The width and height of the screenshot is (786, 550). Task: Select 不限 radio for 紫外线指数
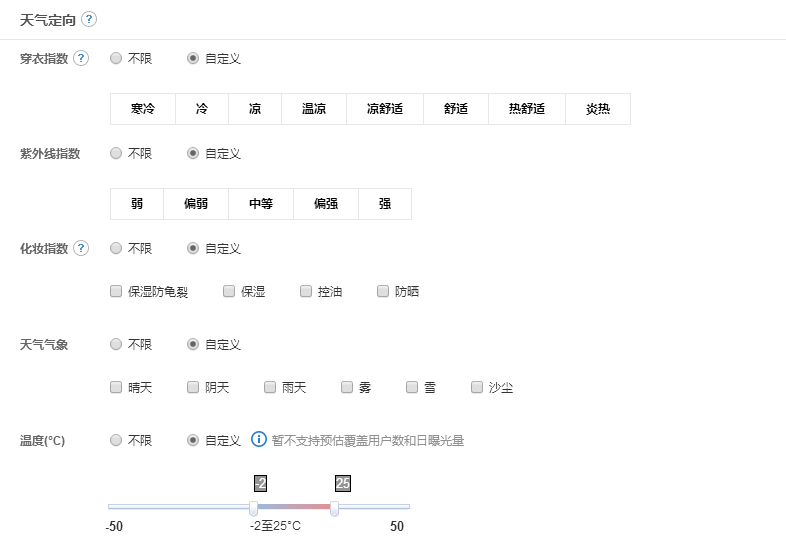point(116,153)
